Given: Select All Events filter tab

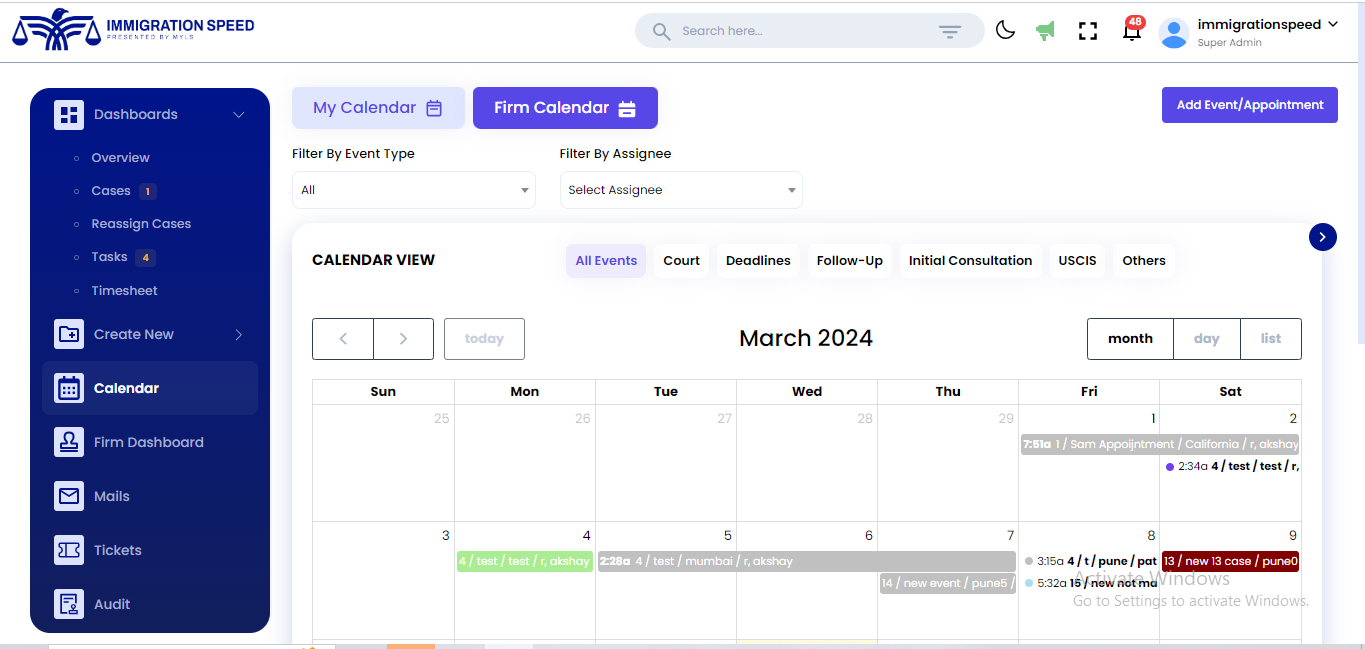Looking at the screenshot, I should (606, 261).
